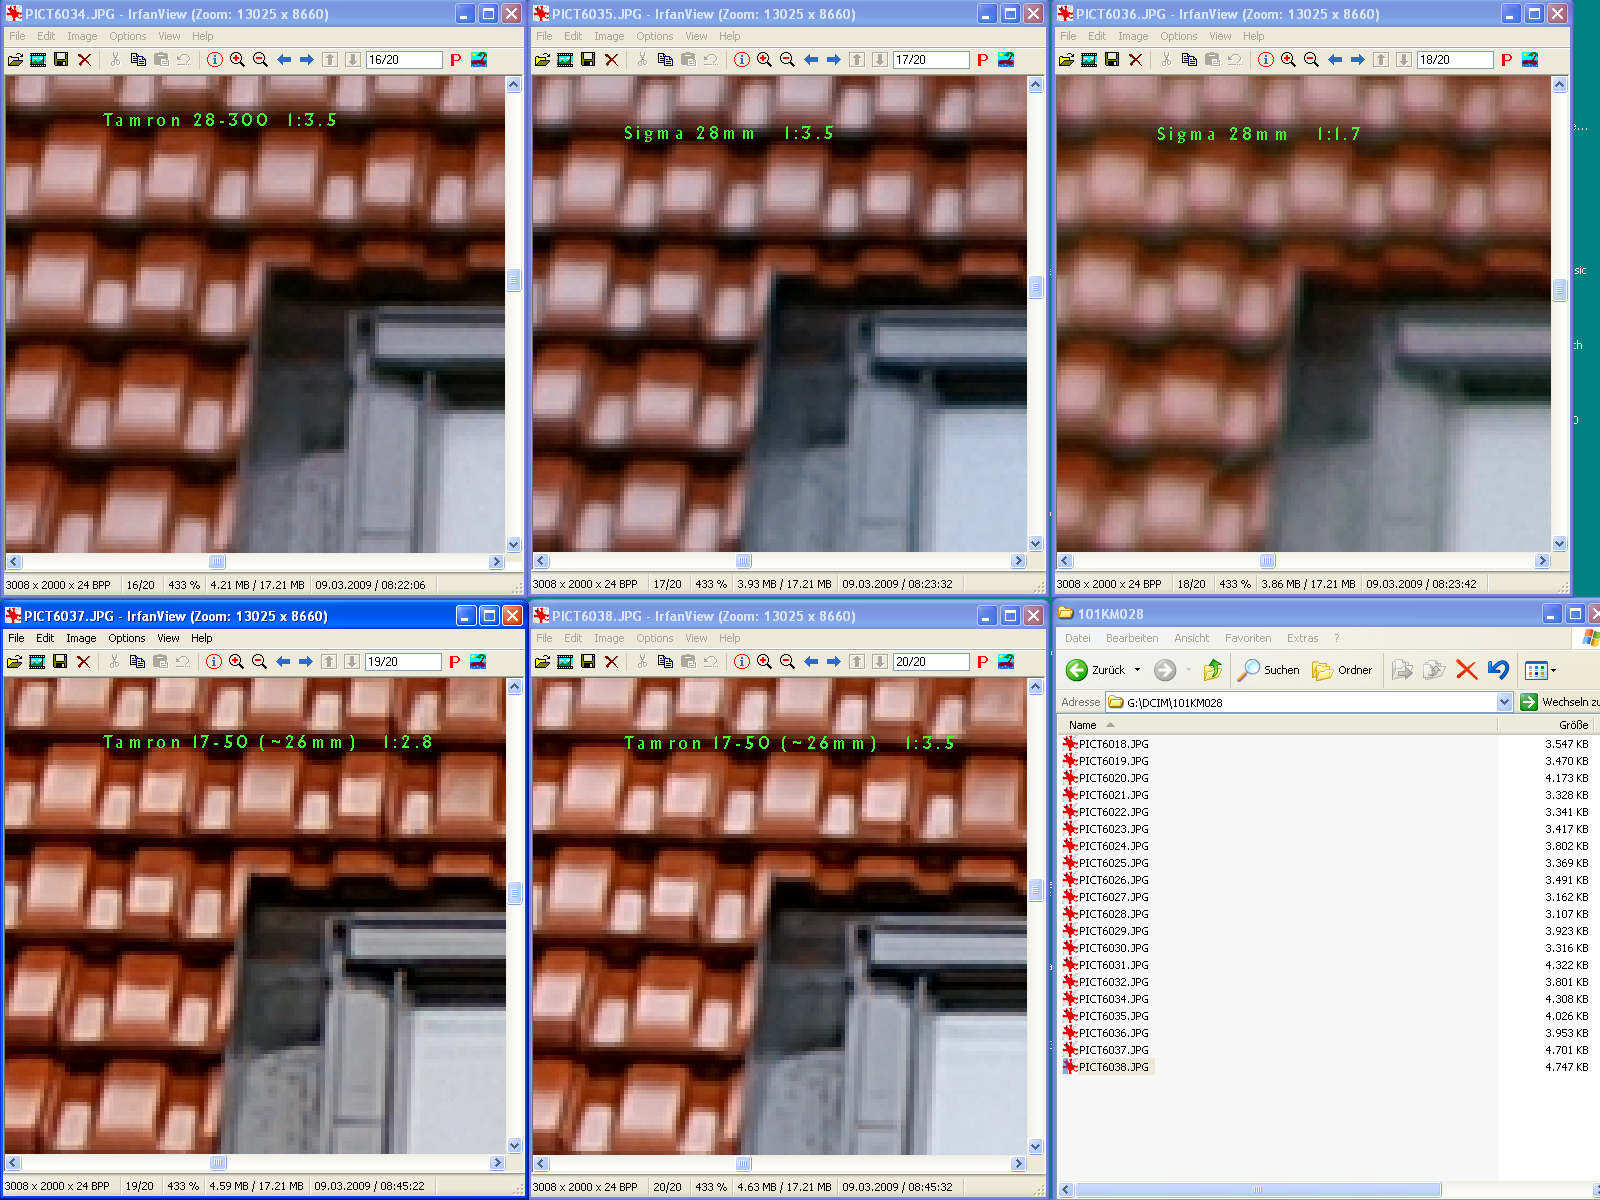Image resolution: width=1600 pixels, height=1200 pixels.
Task: Select PICT6030.JPG in the file list
Action: (x=1113, y=948)
